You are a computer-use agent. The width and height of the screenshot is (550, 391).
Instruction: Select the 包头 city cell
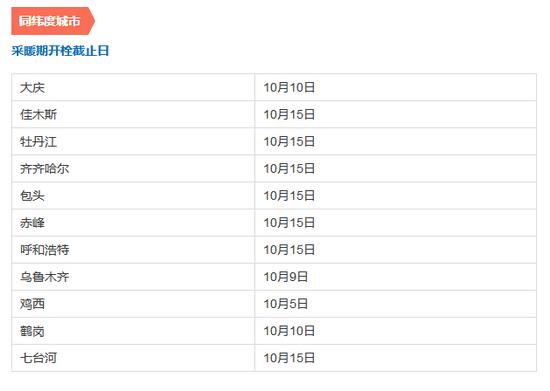click(x=133, y=196)
